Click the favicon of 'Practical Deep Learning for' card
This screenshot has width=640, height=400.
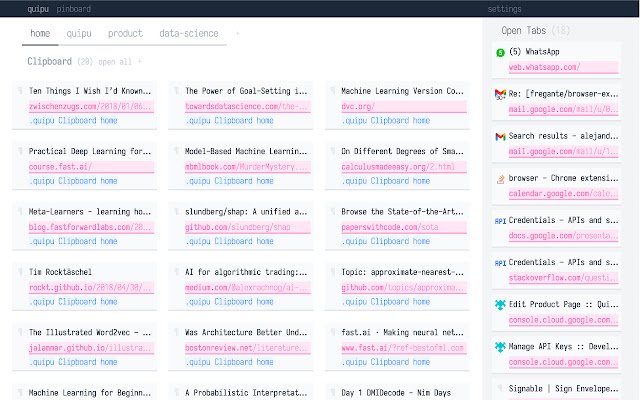point(20,151)
